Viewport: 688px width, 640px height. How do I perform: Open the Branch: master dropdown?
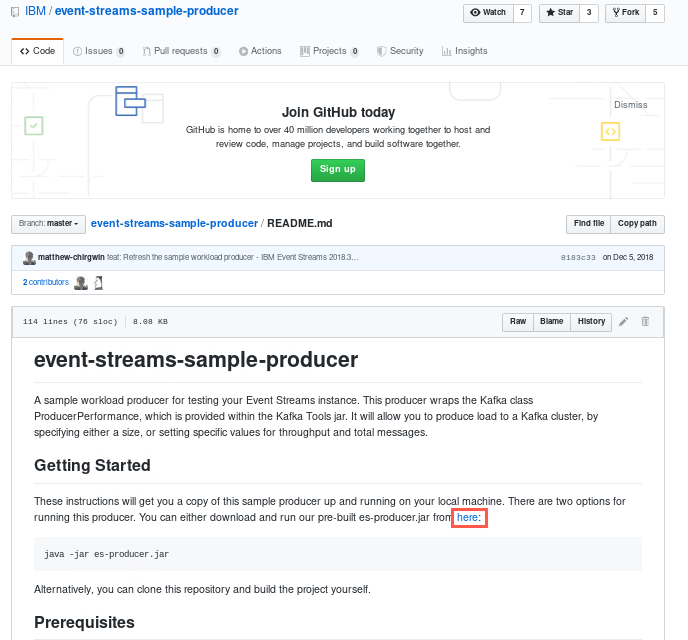(48, 224)
